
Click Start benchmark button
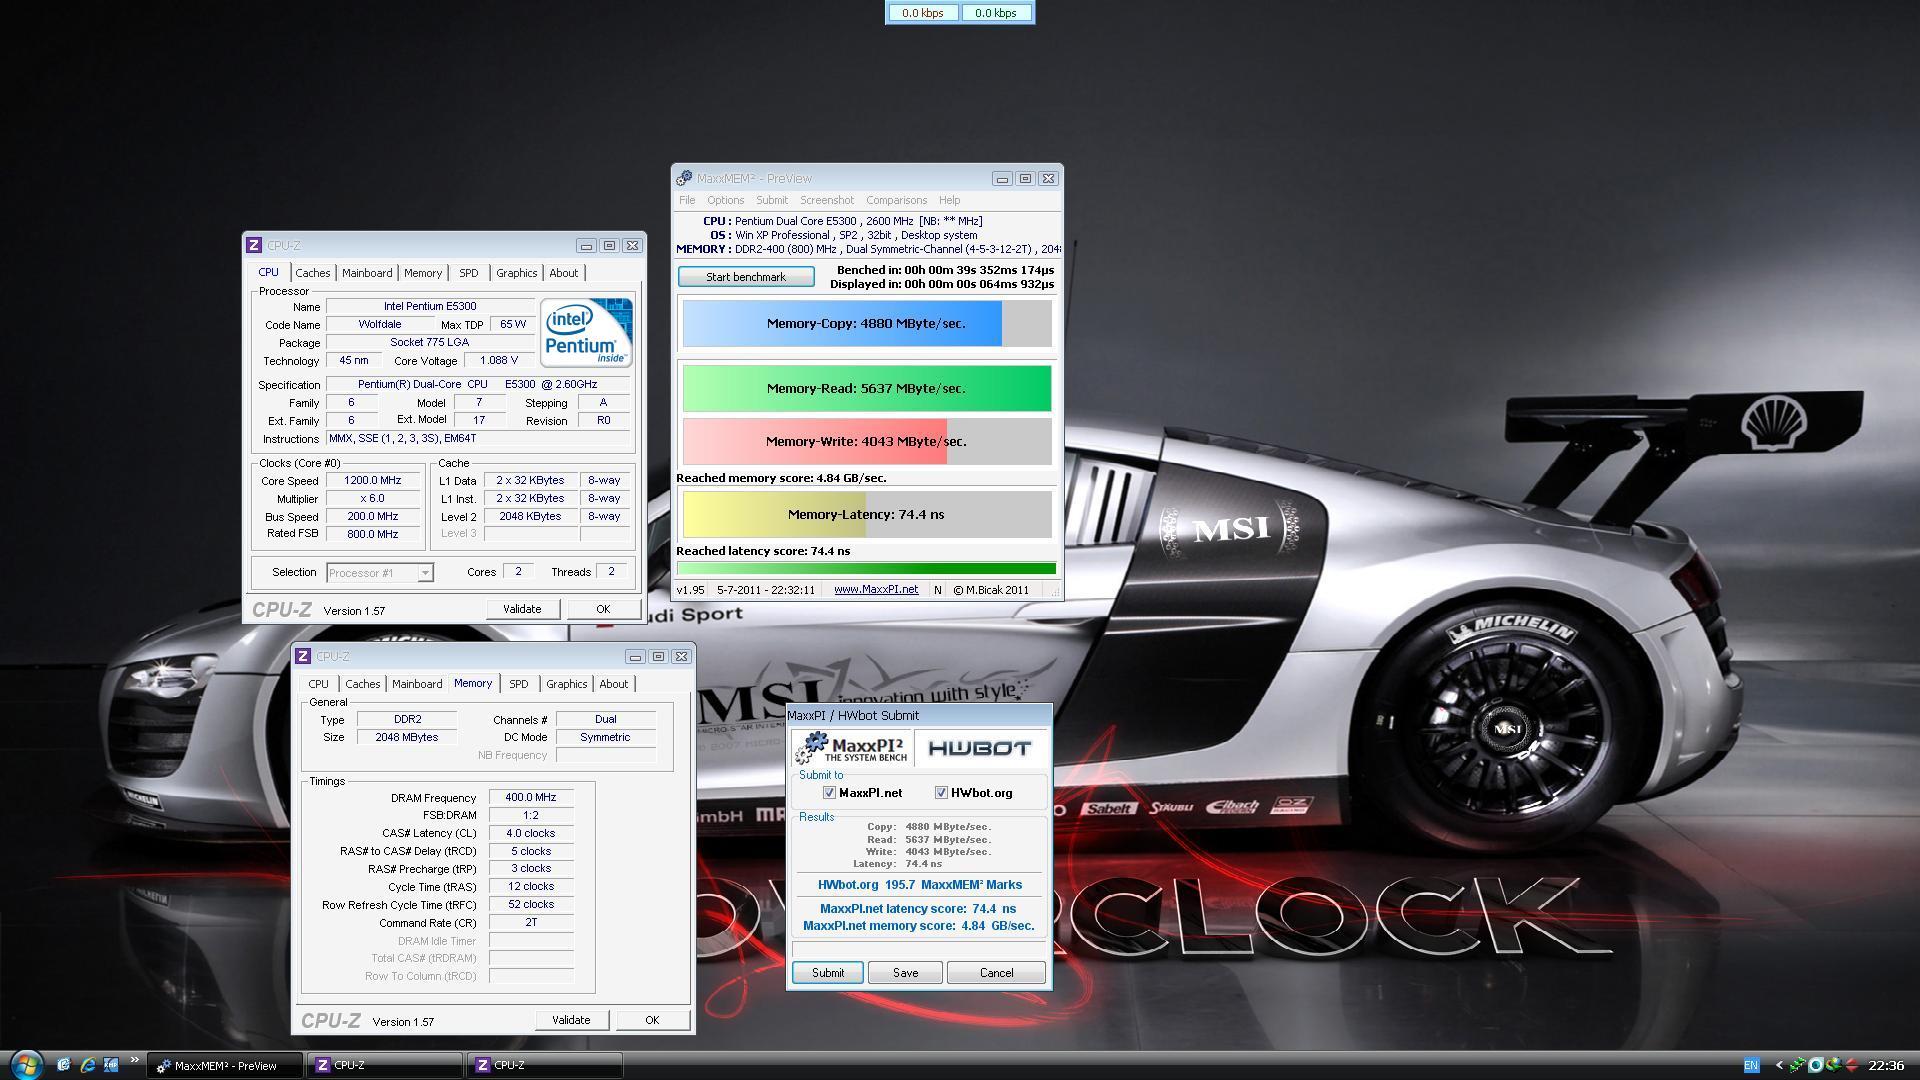click(746, 277)
